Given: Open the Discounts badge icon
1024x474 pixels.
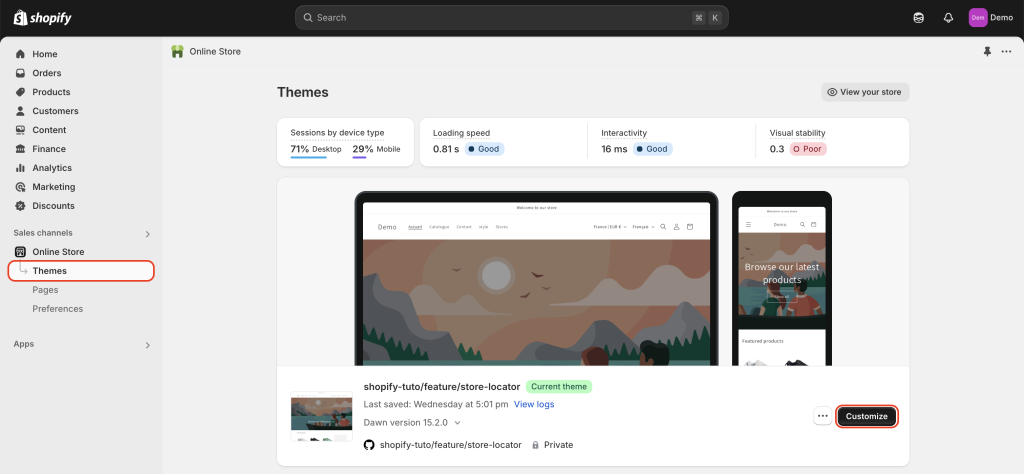Looking at the screenshot, I should 20,206.
